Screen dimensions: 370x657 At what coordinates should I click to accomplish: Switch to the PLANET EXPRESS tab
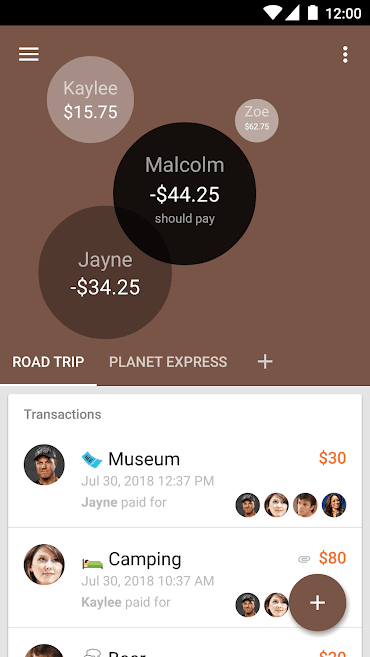(168, 362)
